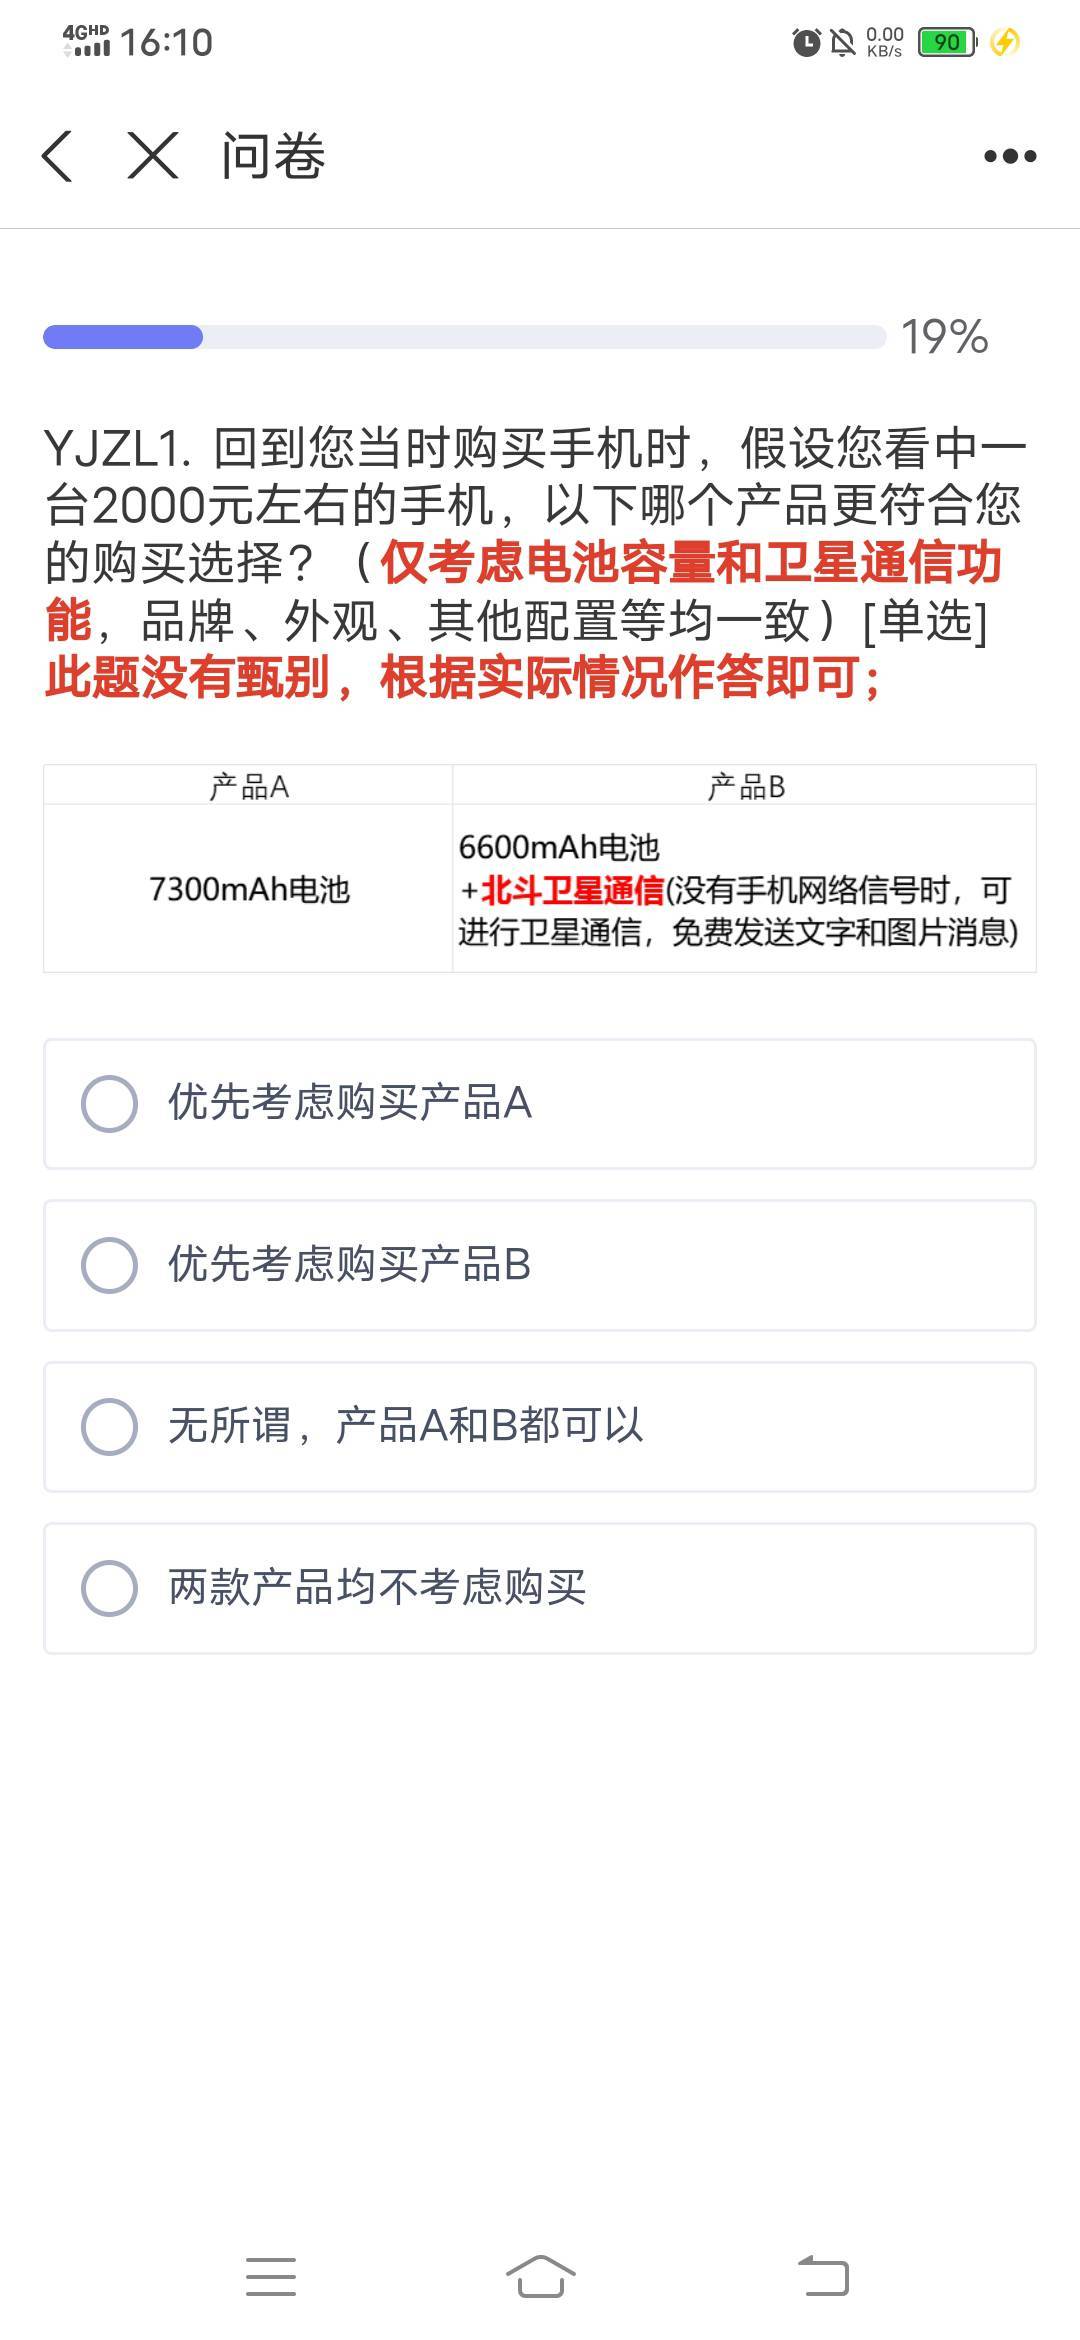
Task: Tap the muted notification bell icon
Action: 843,42
